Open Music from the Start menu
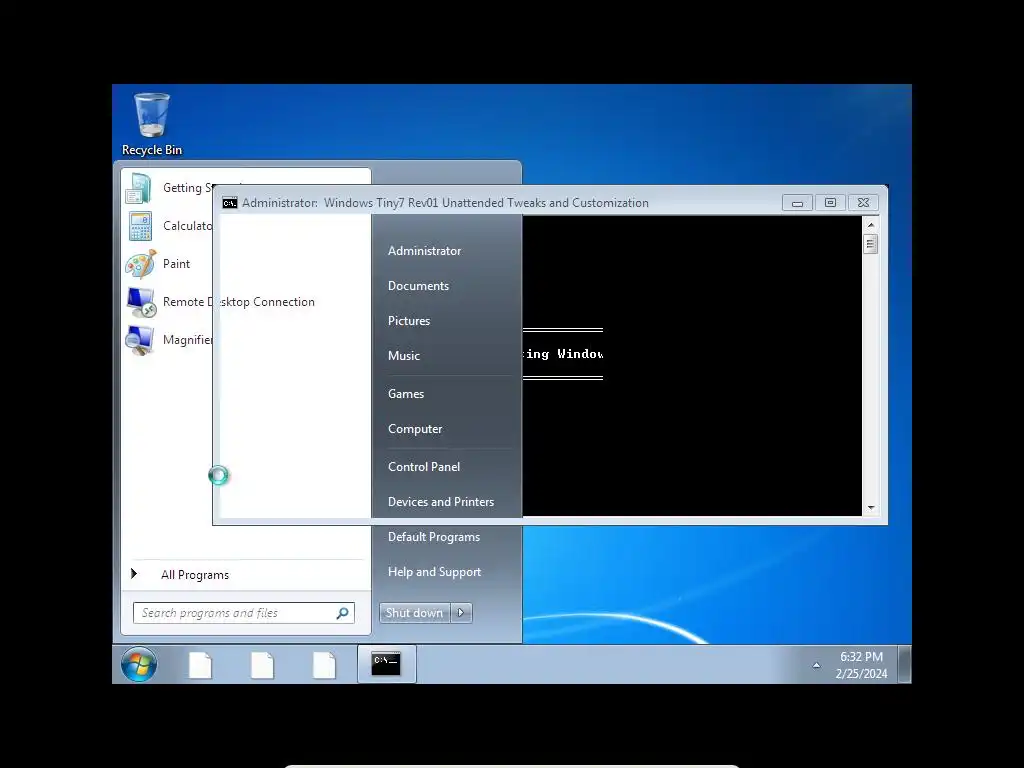The height and width of the screenshot is (768, 1024). click(404, 356)
